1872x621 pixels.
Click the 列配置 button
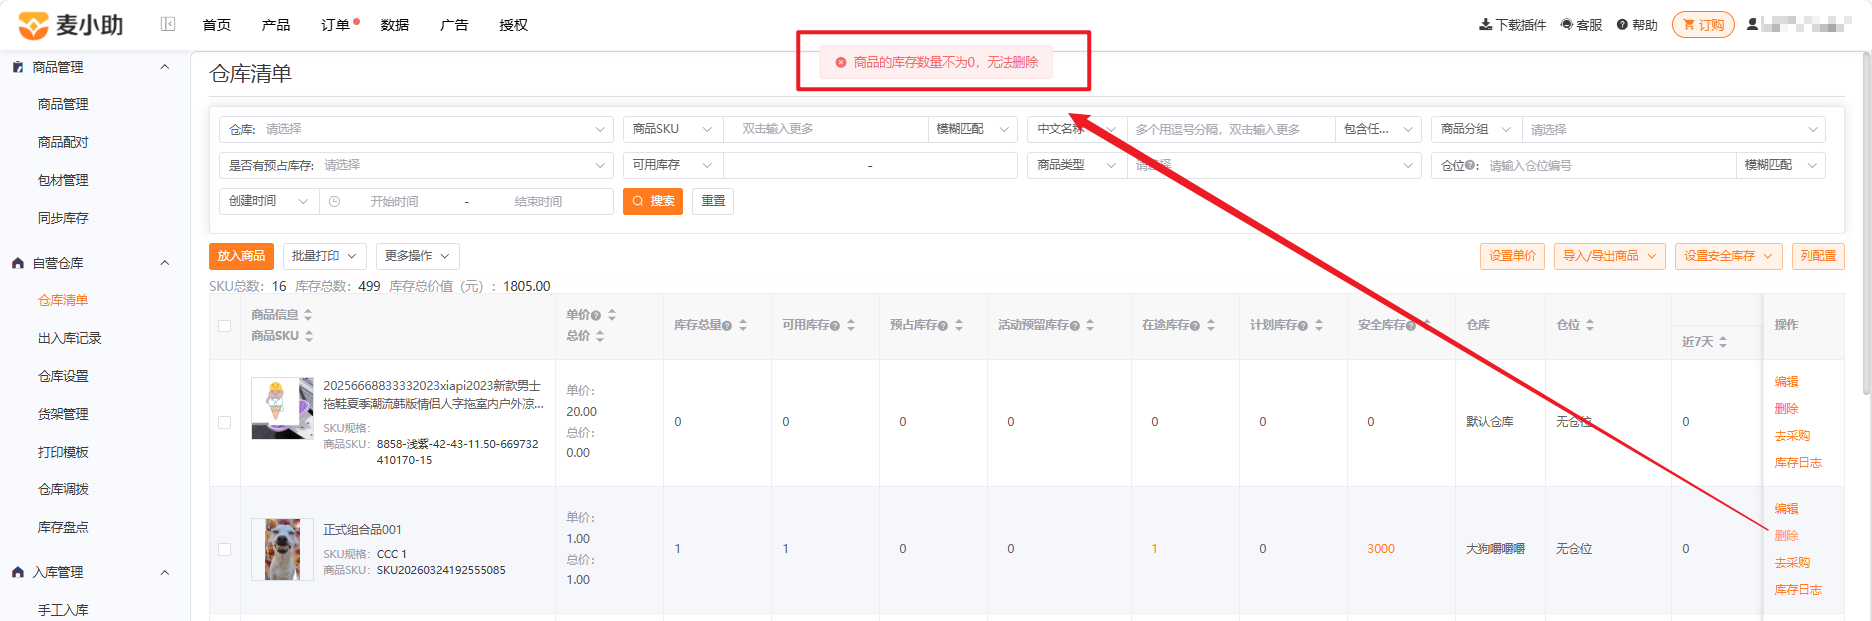pyautogui.click(x=1818, y=256)
